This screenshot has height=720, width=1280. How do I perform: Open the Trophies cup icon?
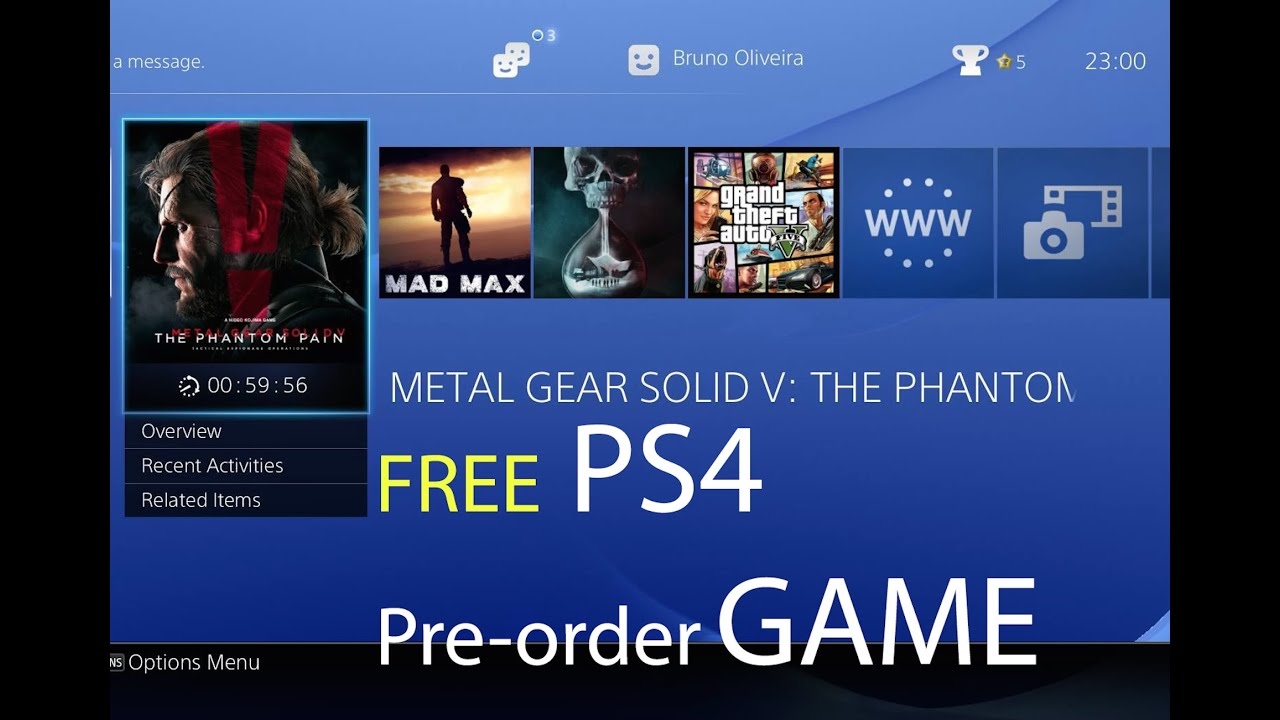970,60
